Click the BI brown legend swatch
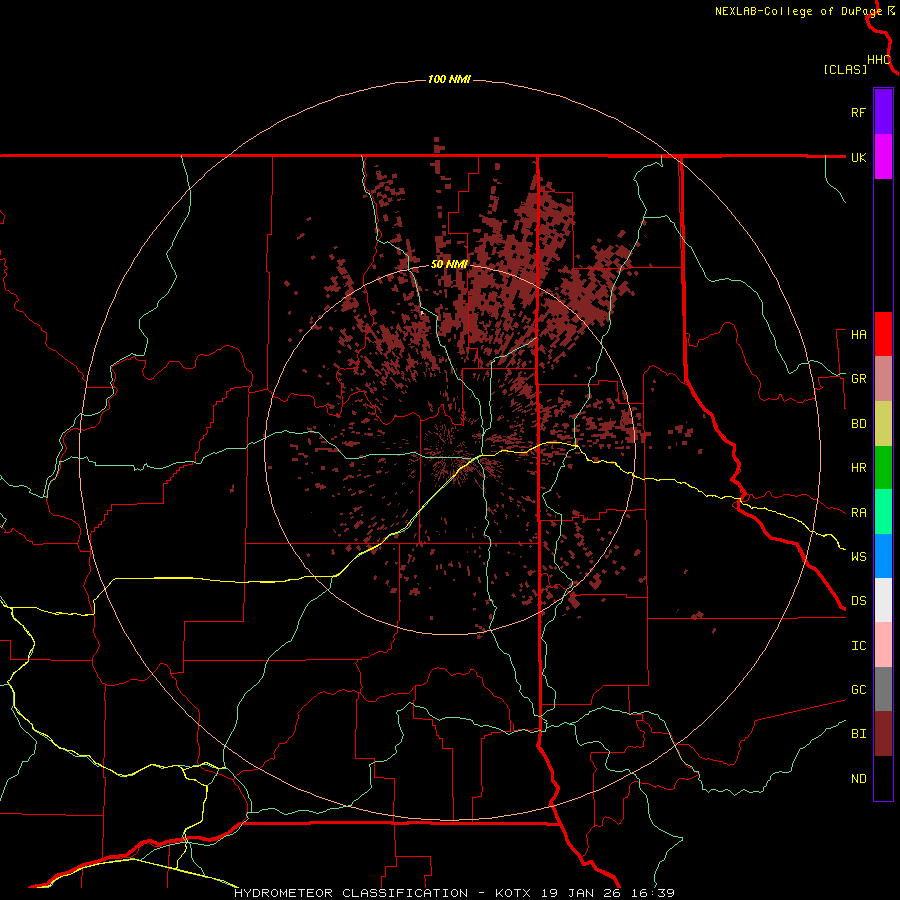 (x=883, y=734)
